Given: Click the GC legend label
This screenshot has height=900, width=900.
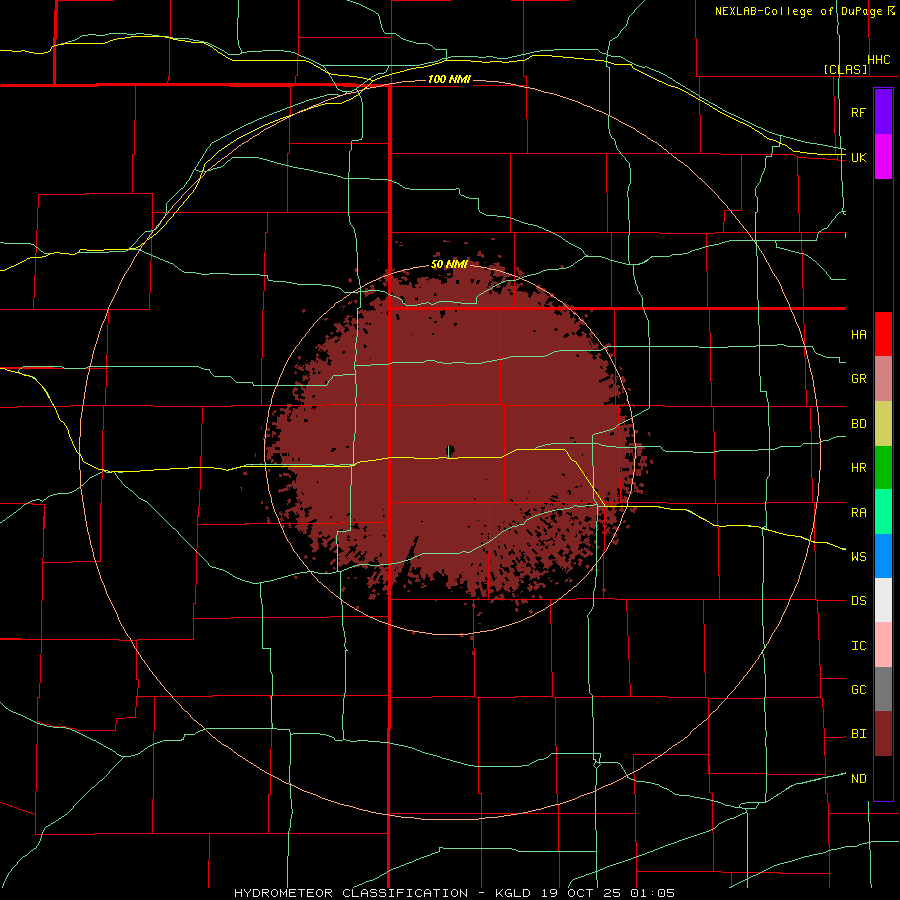Looking at the screenshot, I should tap(858, 690).
